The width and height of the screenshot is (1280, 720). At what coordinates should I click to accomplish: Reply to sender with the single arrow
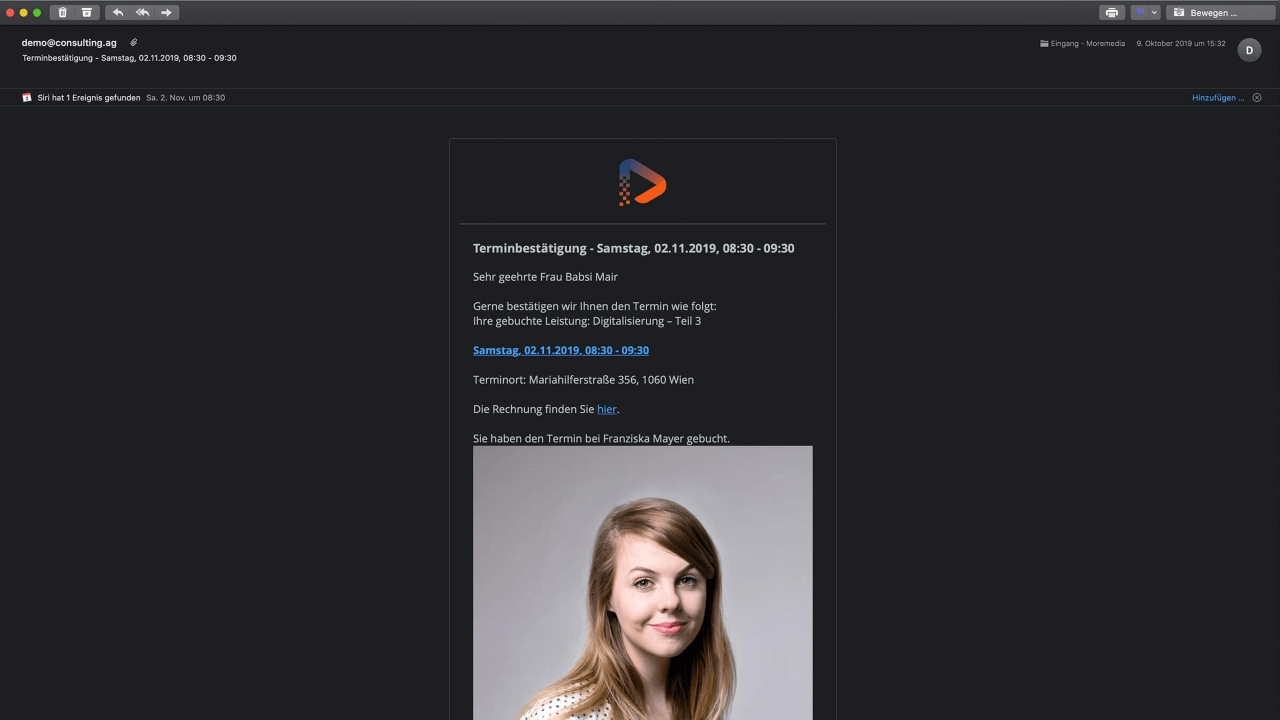(x=118, y=12)
